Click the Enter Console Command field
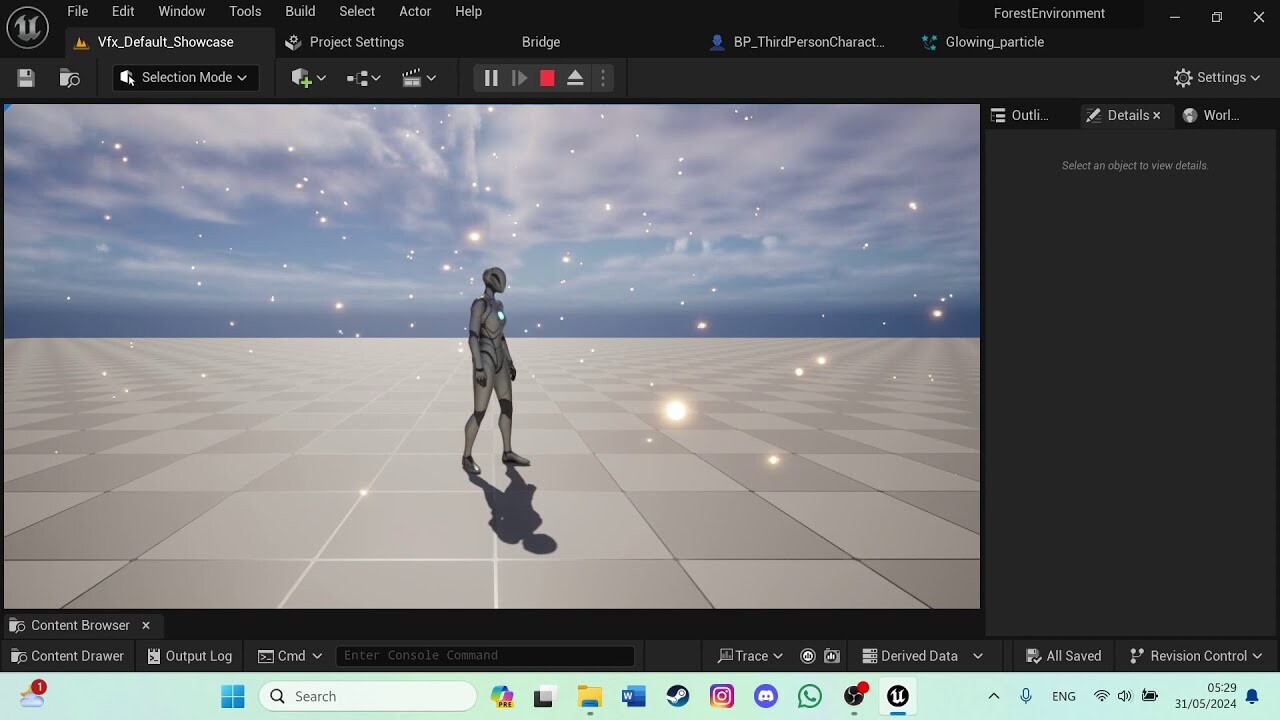1280x720 pixels. pos(485,655)
